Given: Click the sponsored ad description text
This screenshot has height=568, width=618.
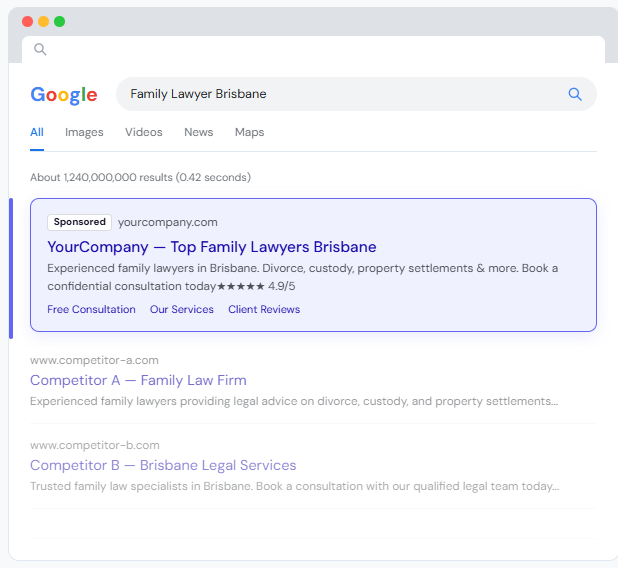Looking at the screenshot, I should click(x=303, y=277).
